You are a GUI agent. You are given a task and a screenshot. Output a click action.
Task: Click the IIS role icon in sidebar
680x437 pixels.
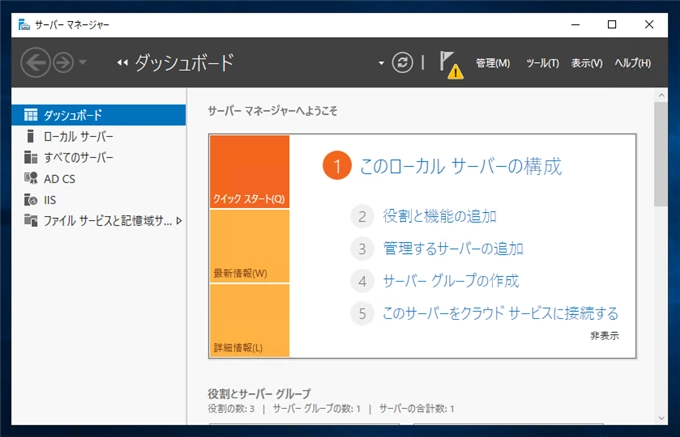pos(31,200)
